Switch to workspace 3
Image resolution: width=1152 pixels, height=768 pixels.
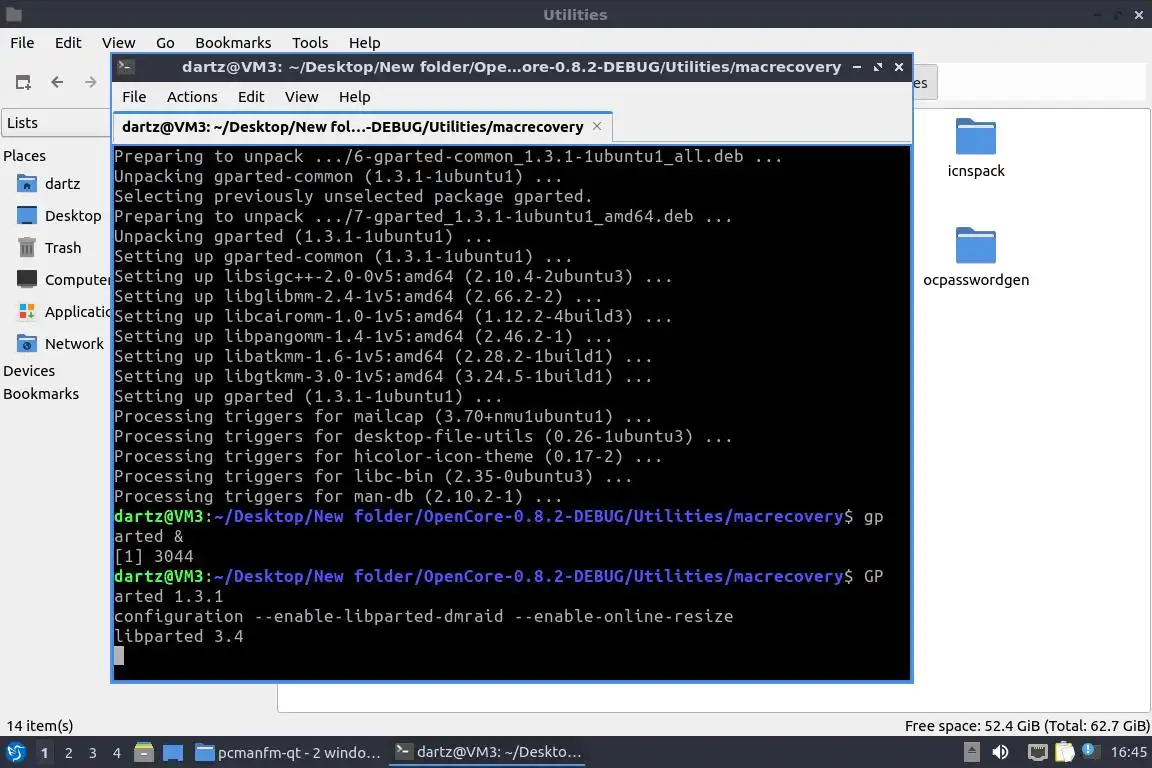93,753
